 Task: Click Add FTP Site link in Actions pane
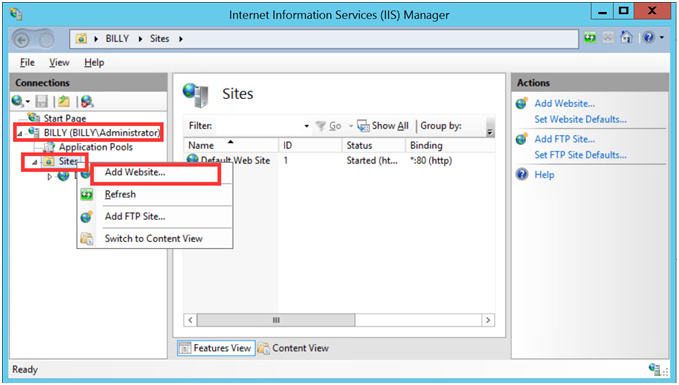[x=565, y=139]
